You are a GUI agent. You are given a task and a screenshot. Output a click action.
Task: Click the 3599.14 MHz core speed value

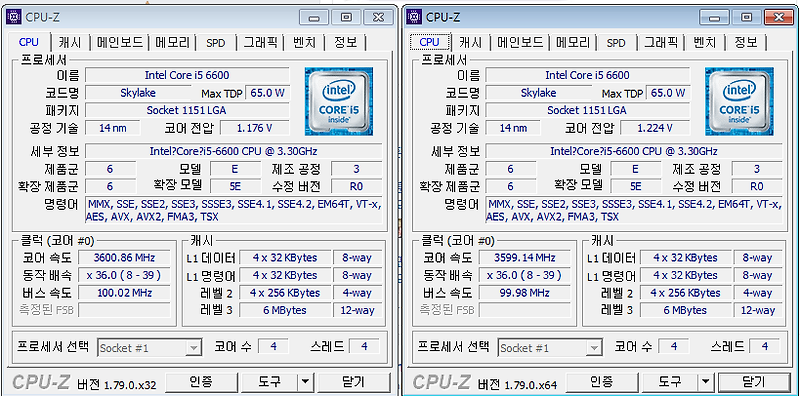click(x=525, y=257)
